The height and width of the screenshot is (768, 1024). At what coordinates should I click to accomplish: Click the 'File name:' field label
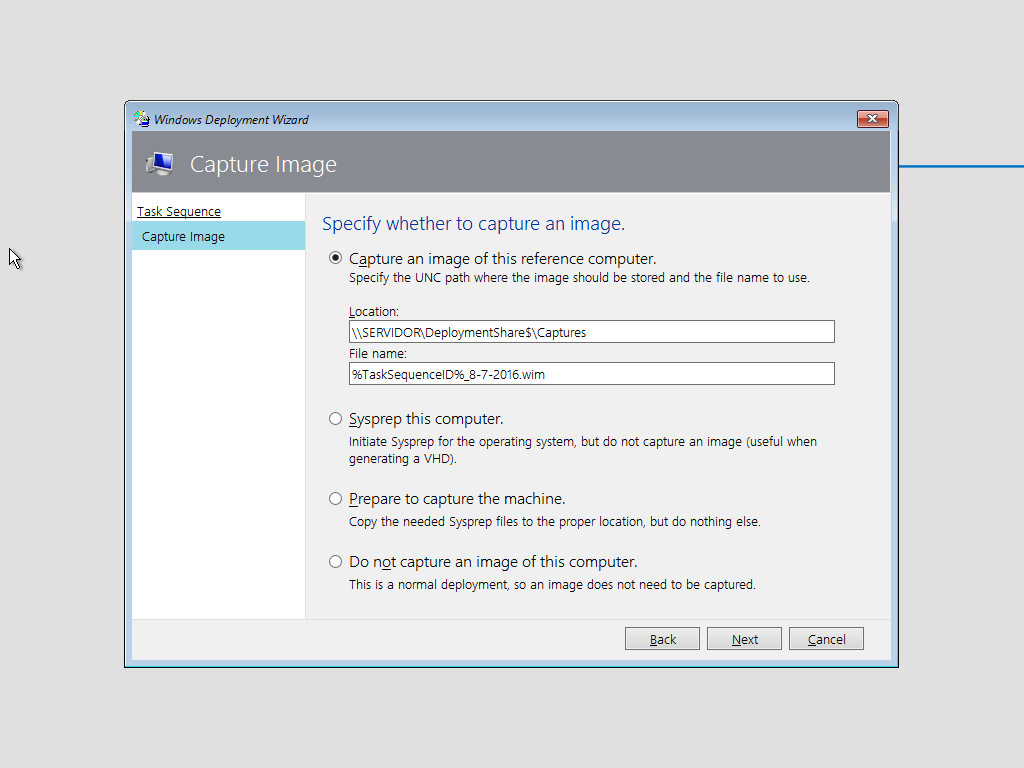[x=377, y=353]
